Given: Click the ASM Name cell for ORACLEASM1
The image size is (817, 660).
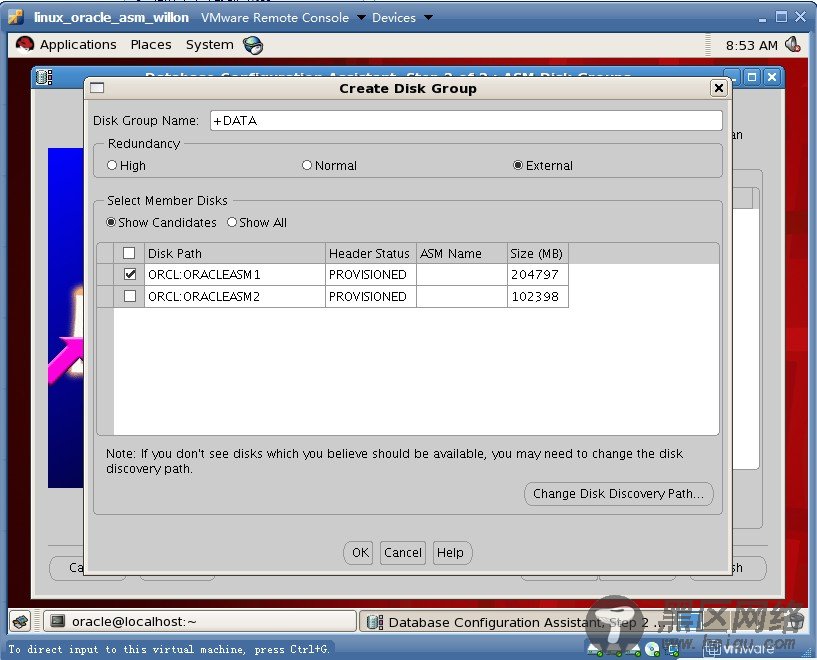Looking at the screenshot, I should (462, 275).
